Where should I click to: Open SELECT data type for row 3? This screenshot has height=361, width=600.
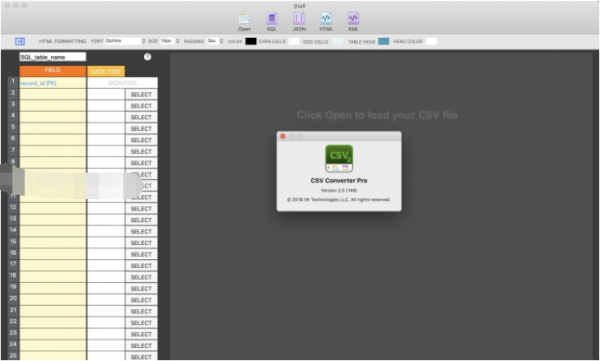point(141,106)
